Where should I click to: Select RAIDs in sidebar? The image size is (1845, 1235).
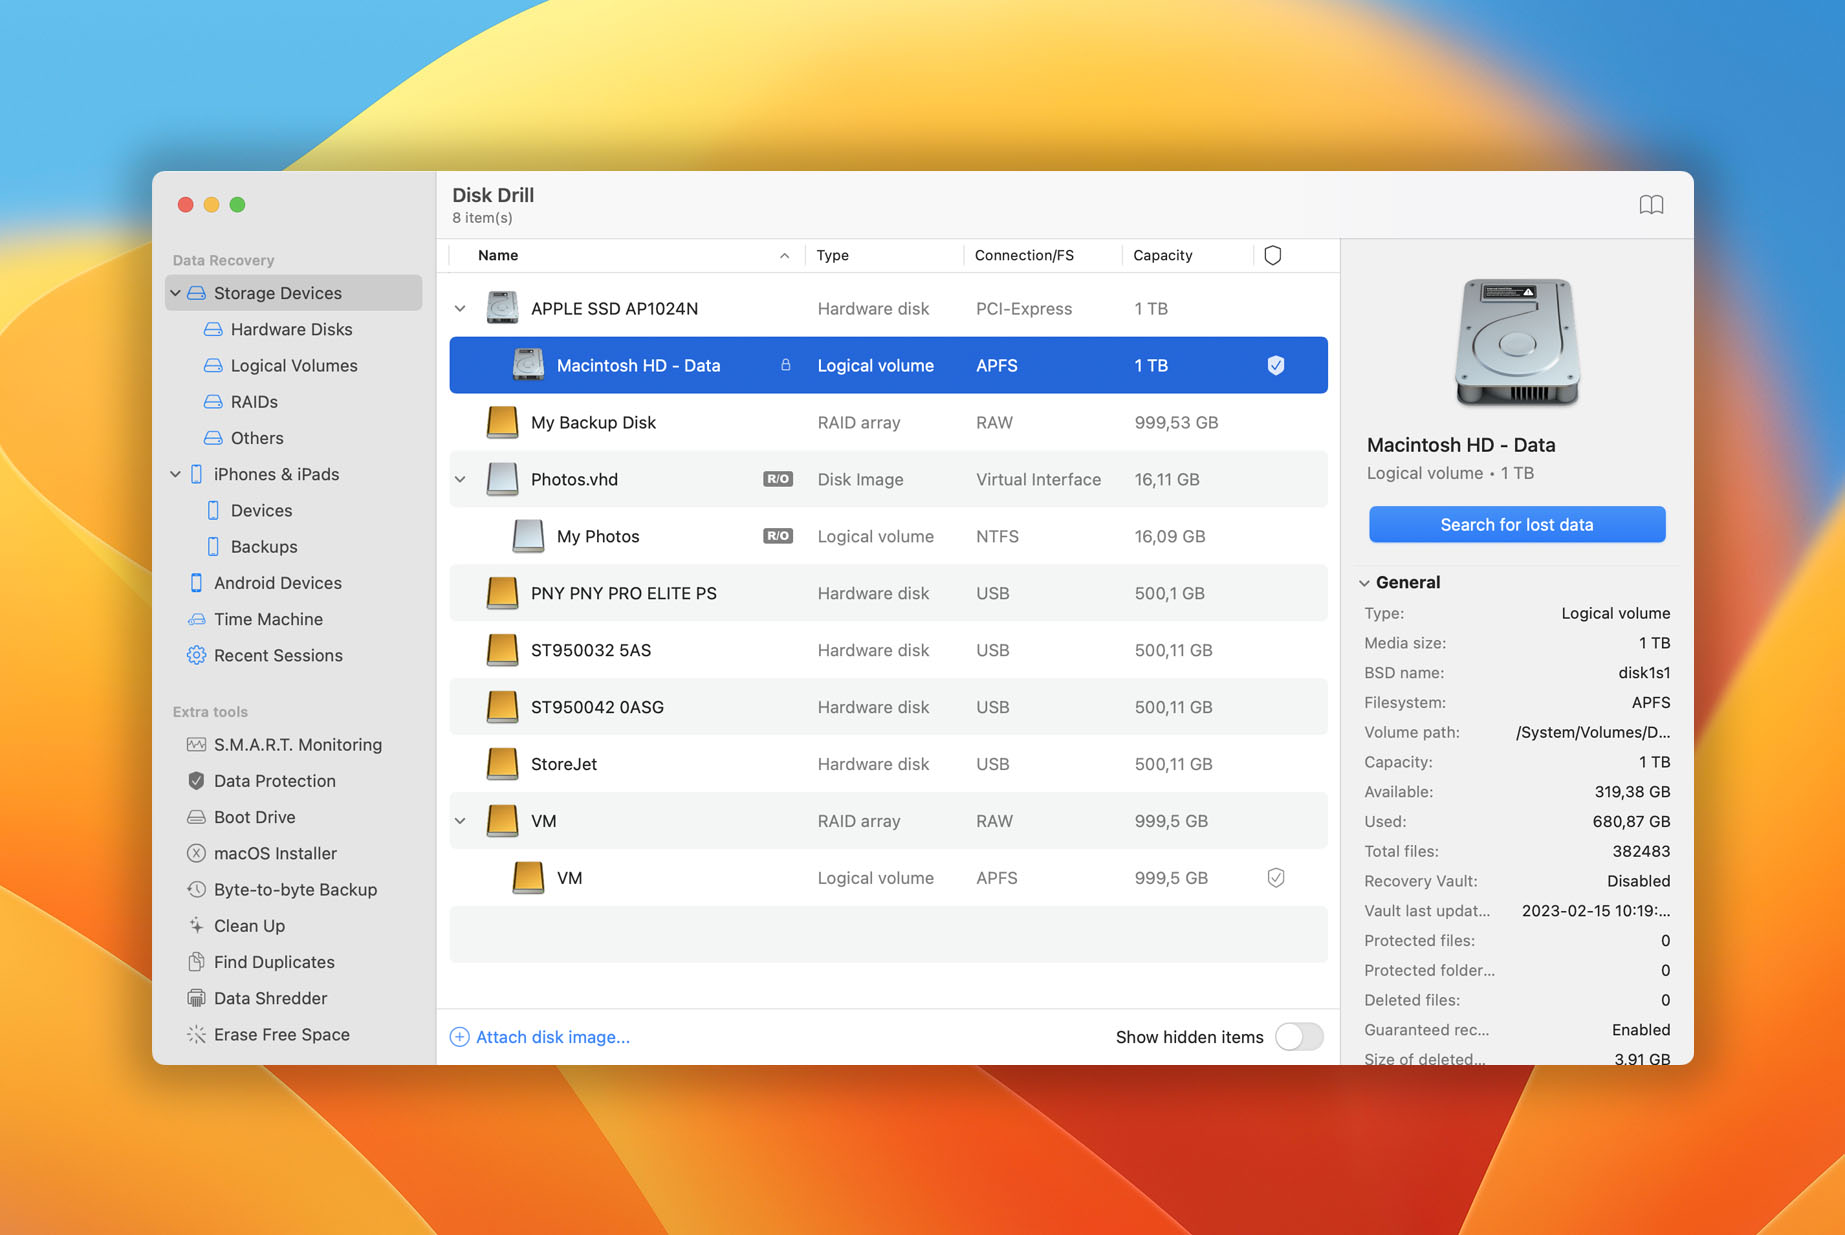pyautogui.click(x=253, y=401)
